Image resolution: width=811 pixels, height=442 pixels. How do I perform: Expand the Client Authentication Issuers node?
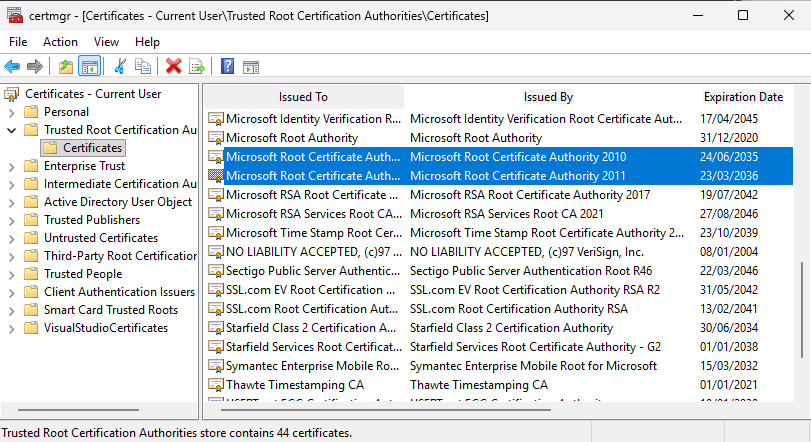pos(11,293)
